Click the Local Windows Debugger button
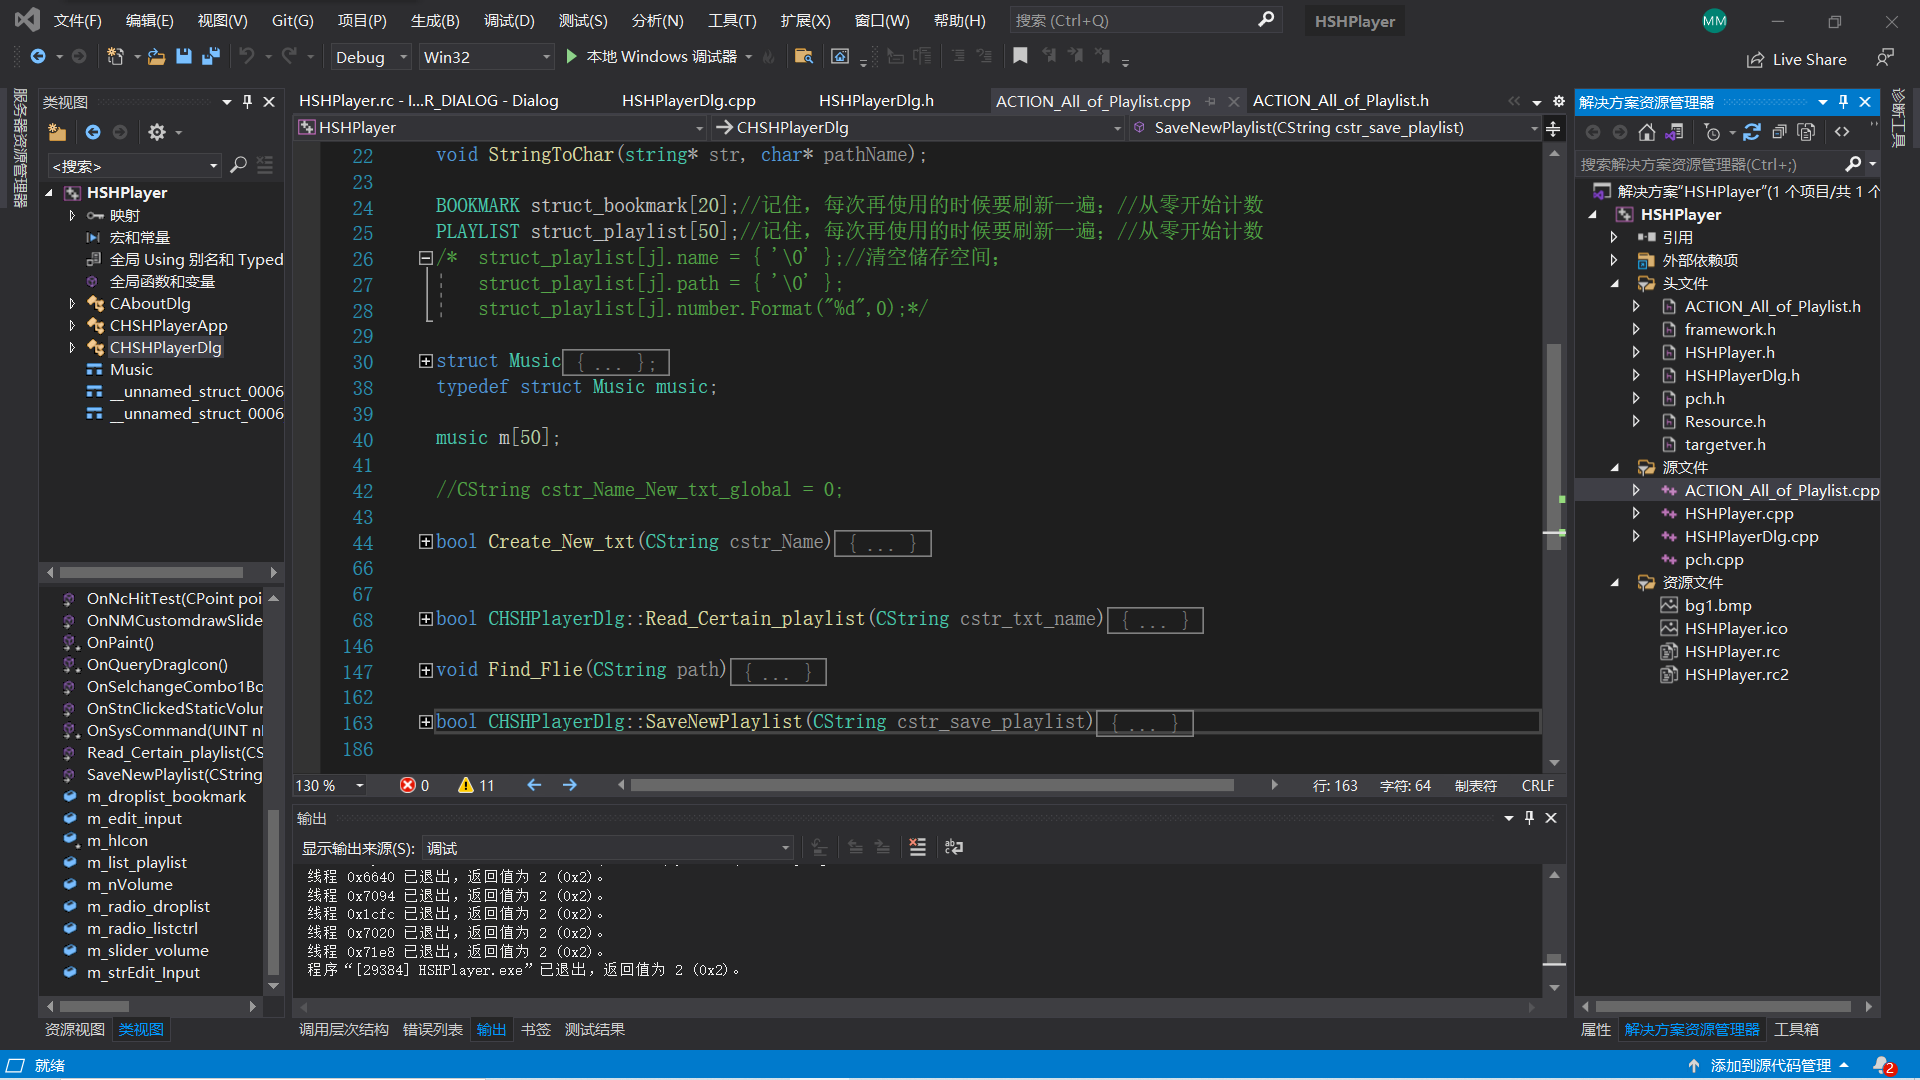This screenshot has height=1080, width=1920. [x=657, y=55]
